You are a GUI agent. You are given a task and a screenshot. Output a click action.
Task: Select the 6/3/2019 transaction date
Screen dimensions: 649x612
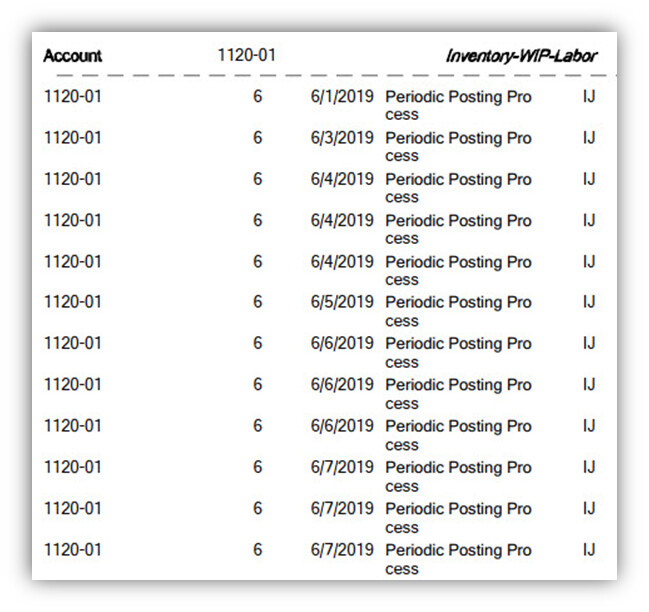342,138
